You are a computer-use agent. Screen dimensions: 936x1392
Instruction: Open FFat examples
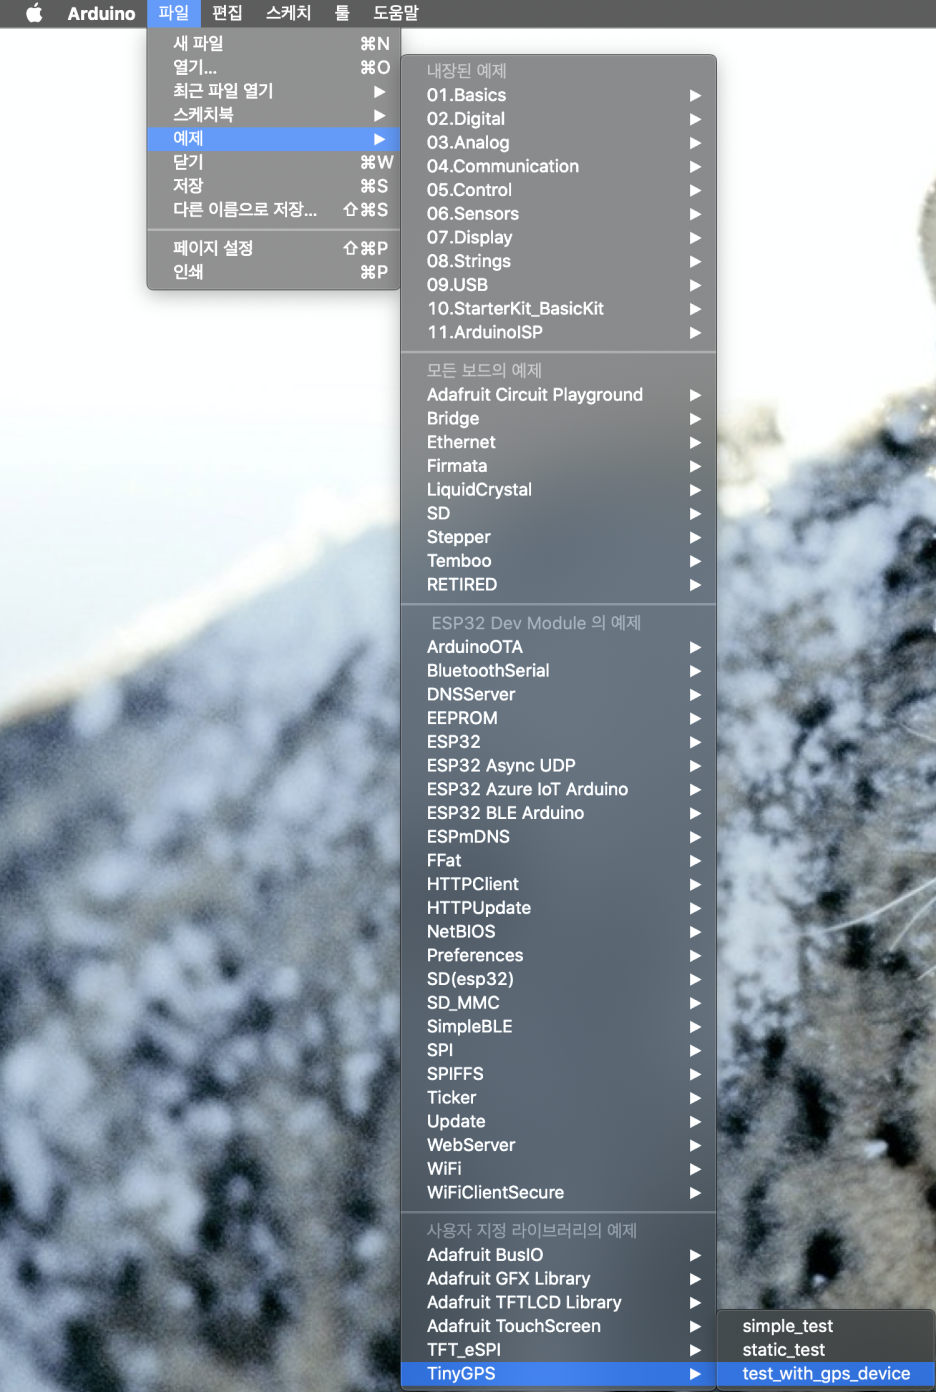pyautogui.click(x=559, y=861)
